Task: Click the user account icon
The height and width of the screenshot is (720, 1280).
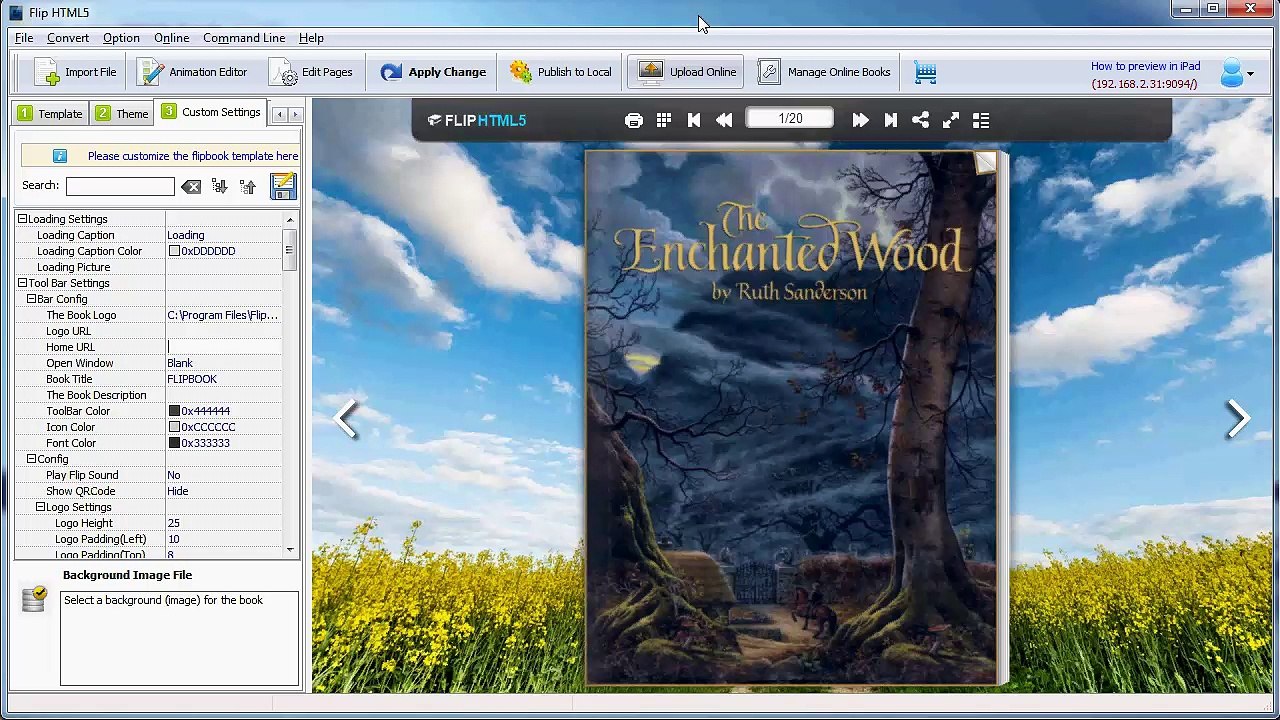Action: 1232,73
